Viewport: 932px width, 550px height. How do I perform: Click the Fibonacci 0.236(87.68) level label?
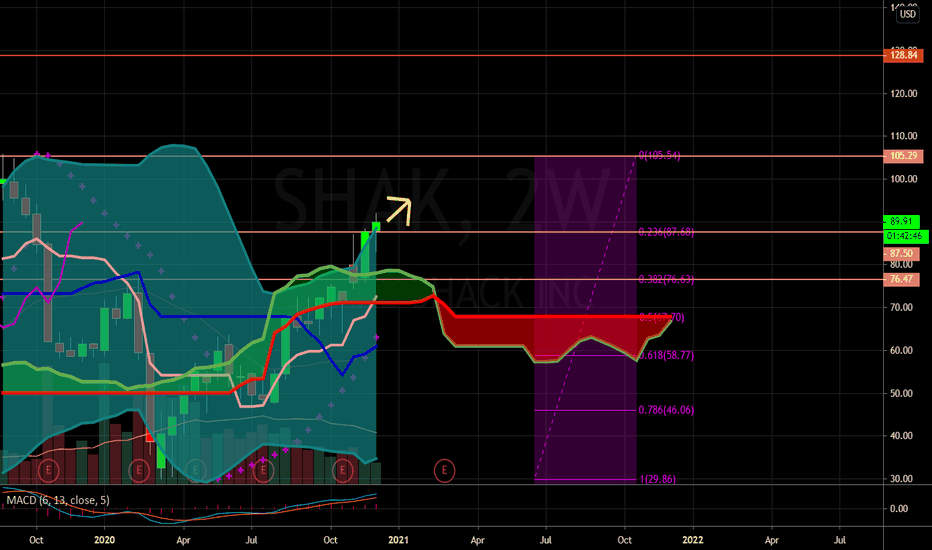coord(666,232)
